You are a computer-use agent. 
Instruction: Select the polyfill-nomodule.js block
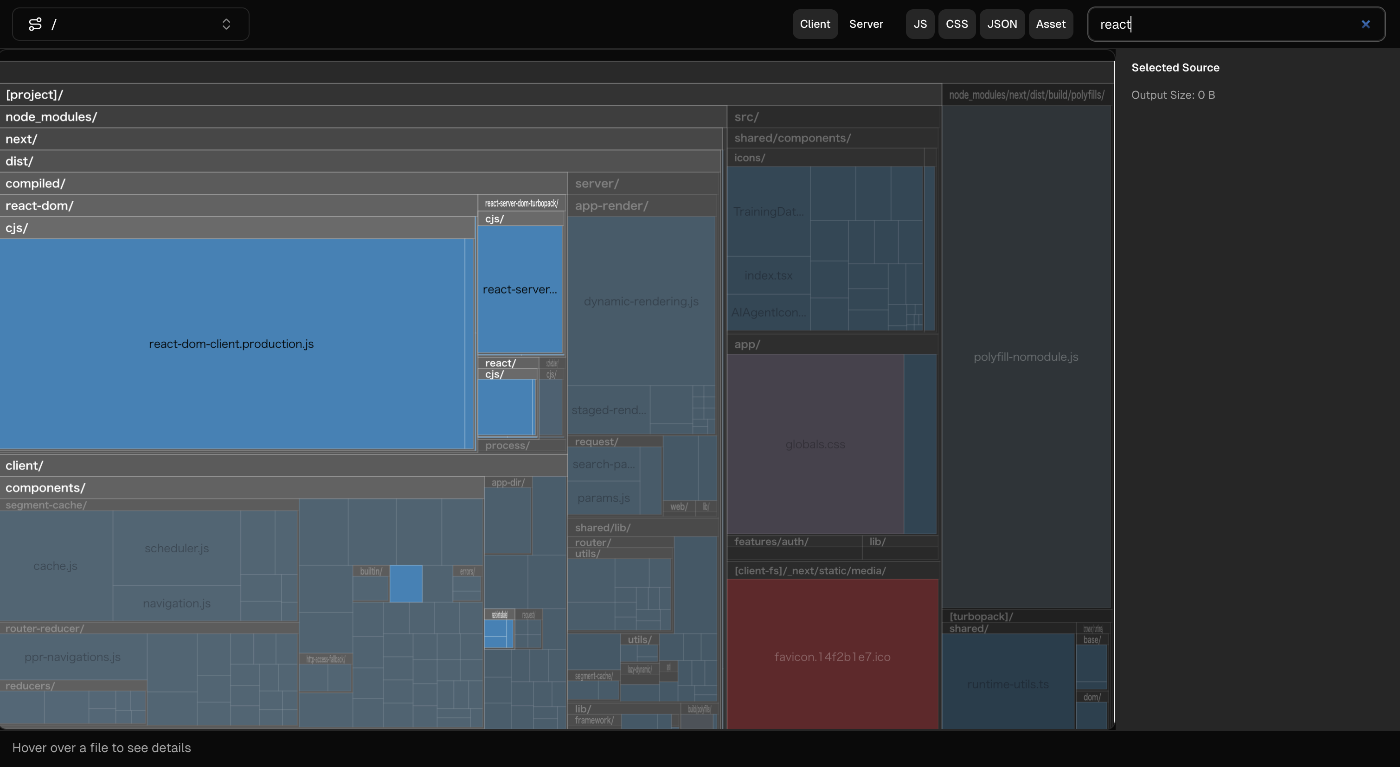[1027, 357]
